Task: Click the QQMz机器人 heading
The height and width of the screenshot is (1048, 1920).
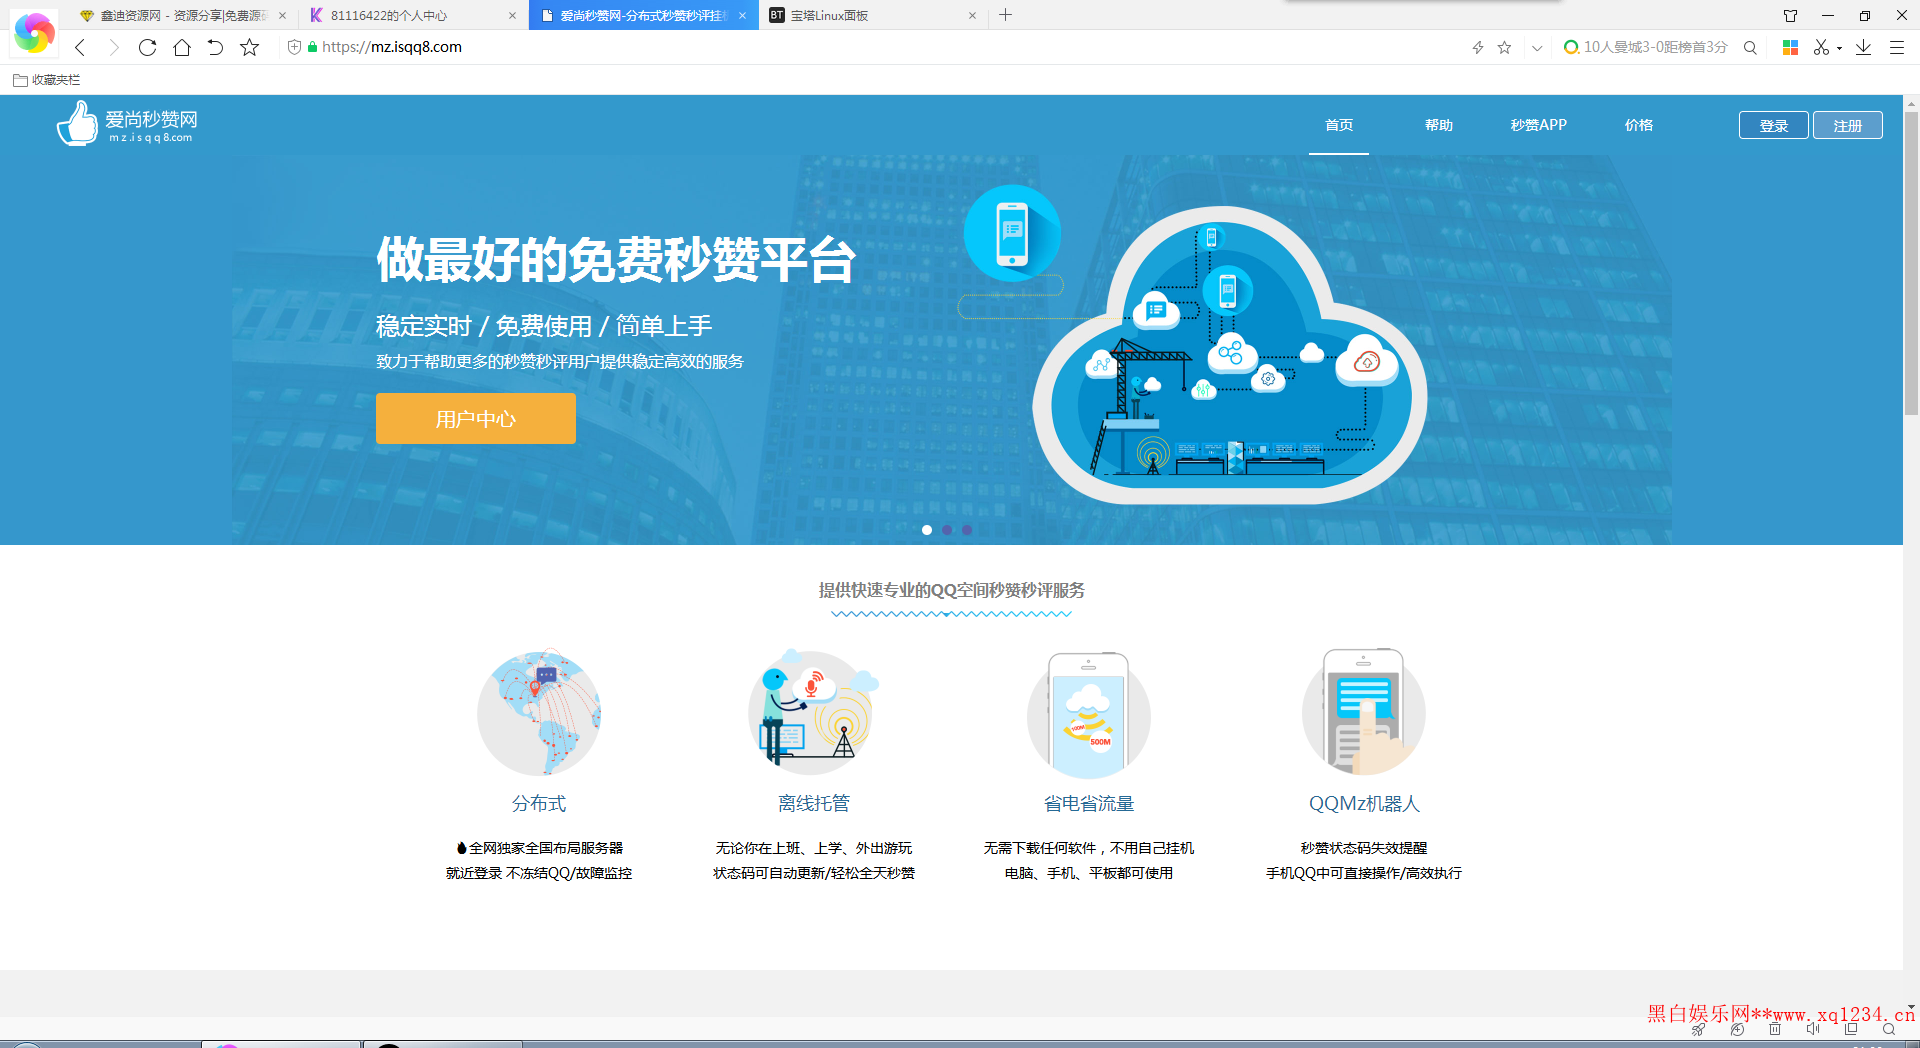Action: click(x=1364, y=803)
